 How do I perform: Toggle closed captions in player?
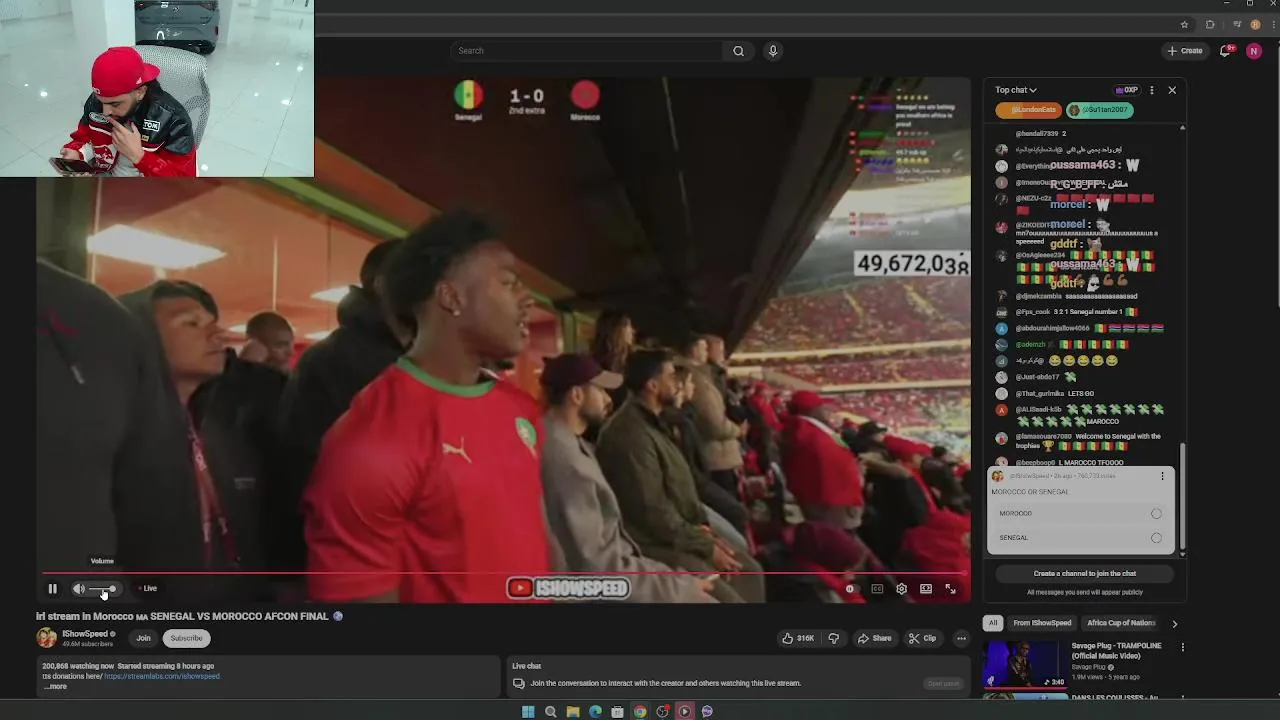[x=877, y=589]
